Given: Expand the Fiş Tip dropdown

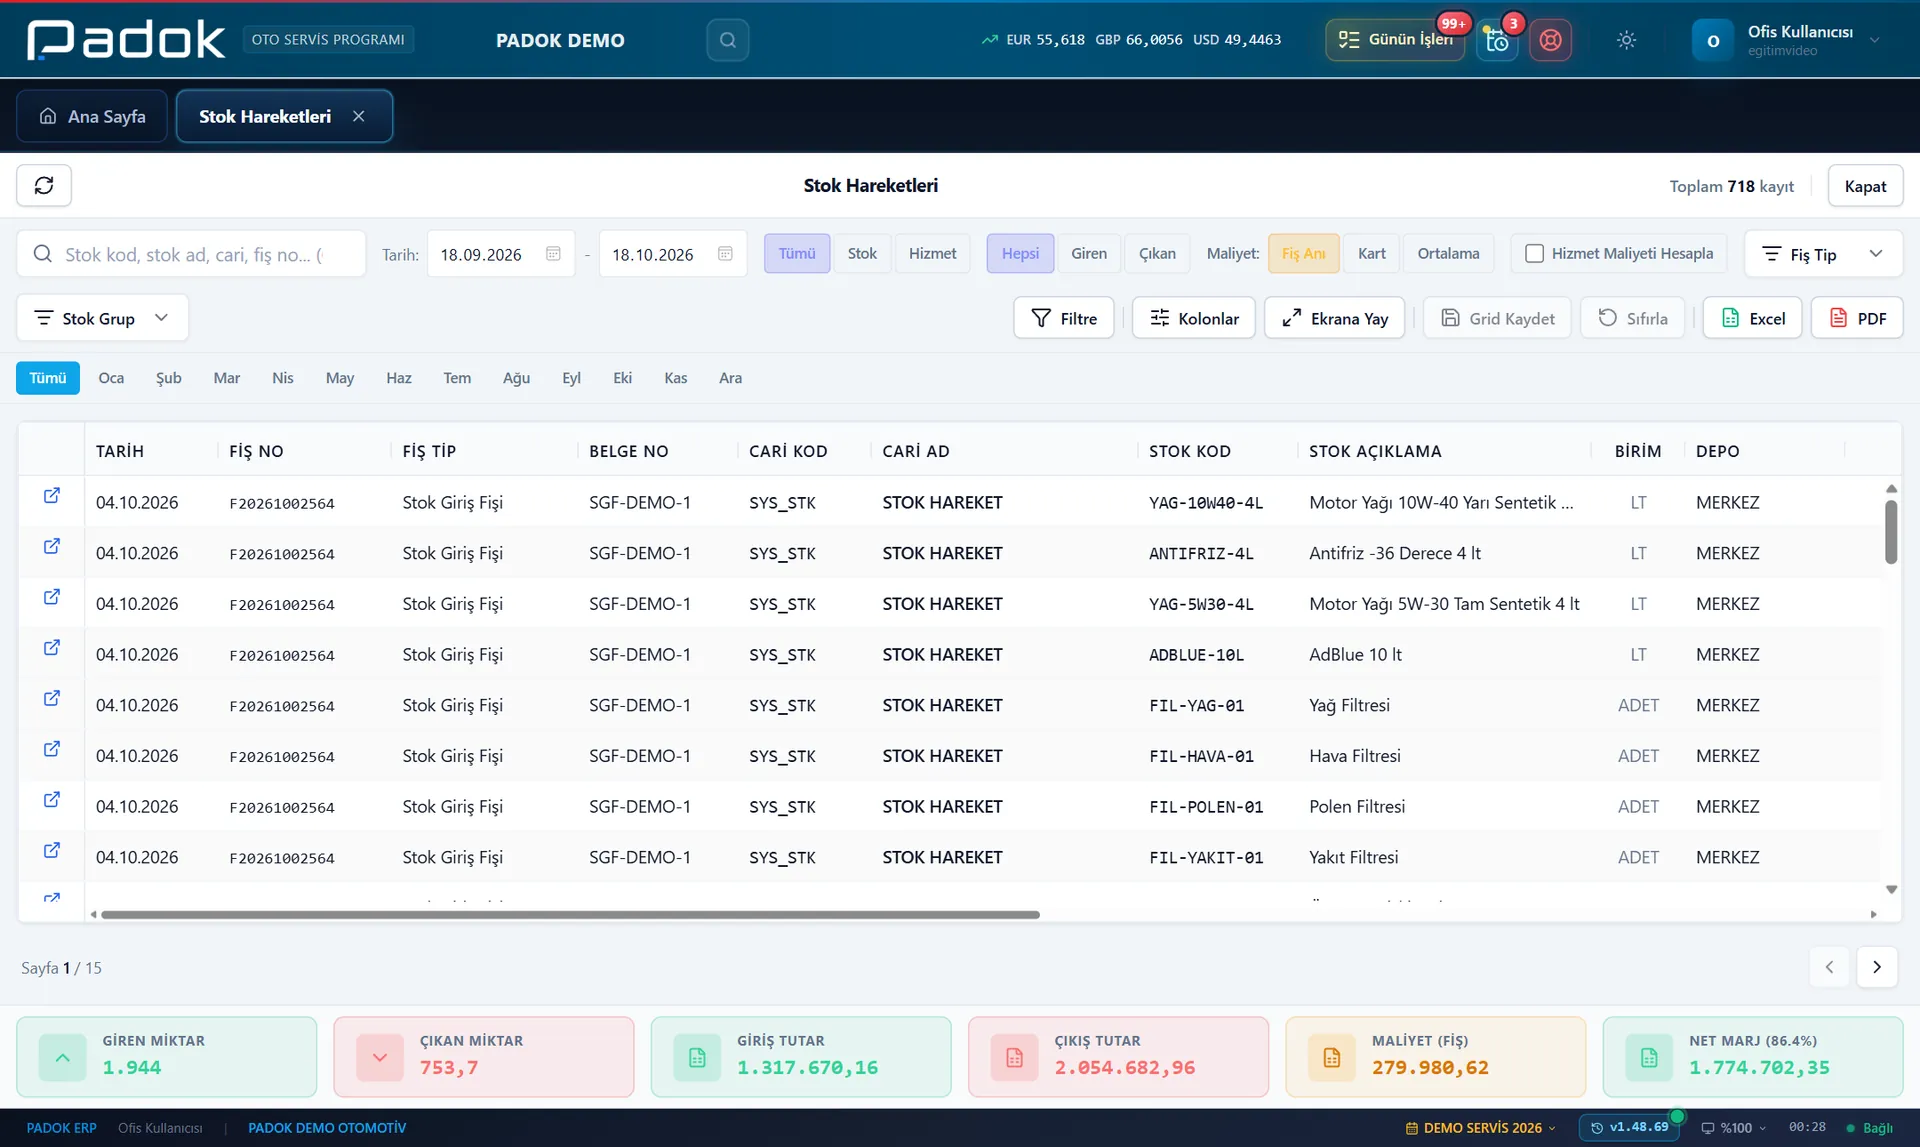Looking at the screenshot, I should pos(1823,254).
